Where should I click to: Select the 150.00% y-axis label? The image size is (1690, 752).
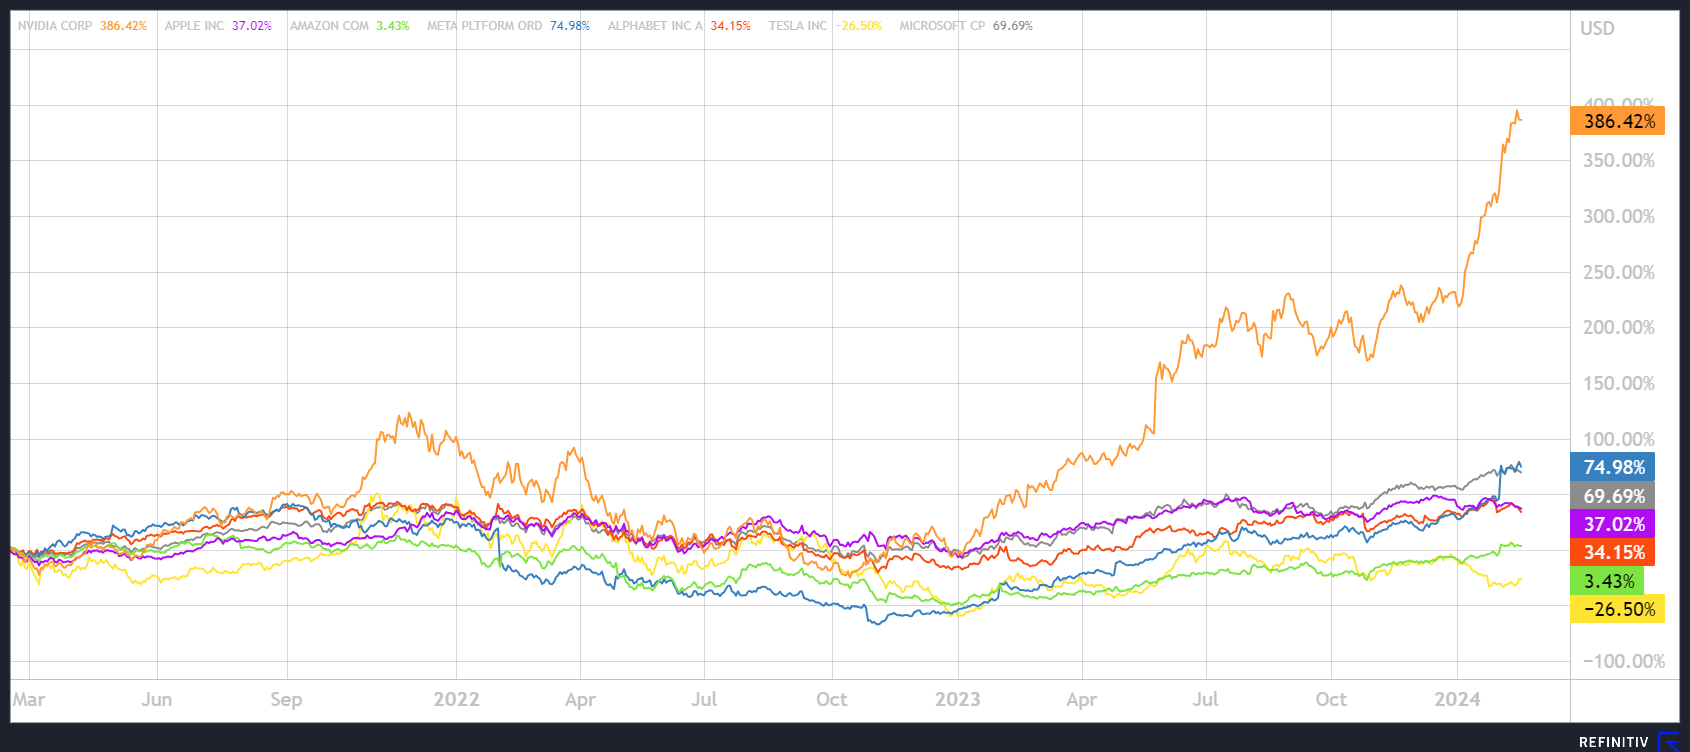pyautogui.click(x=1619, y=383)
